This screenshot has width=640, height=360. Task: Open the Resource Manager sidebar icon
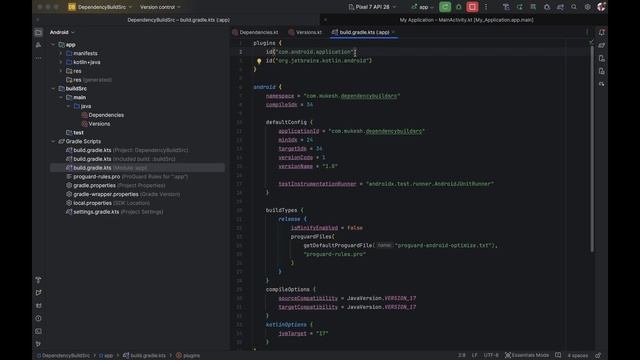pyautogui.click(x=38, y=45)
